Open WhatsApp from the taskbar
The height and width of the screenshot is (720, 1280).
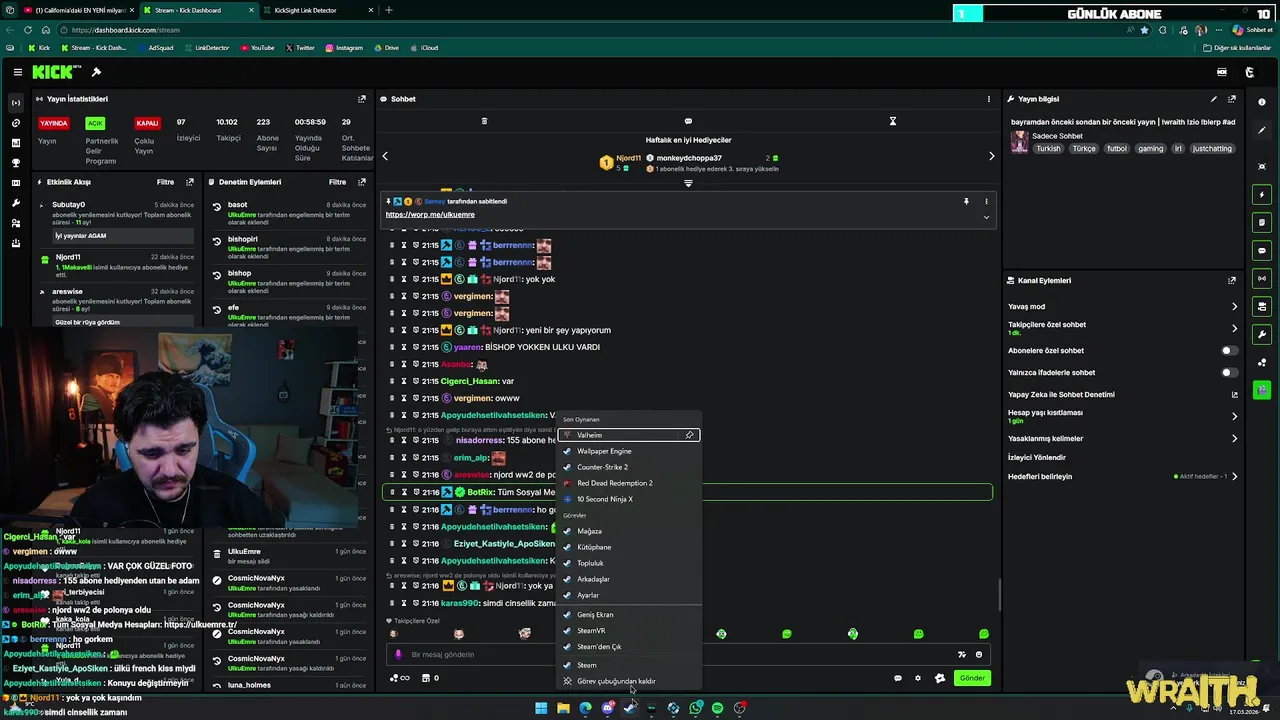(695, 708)
